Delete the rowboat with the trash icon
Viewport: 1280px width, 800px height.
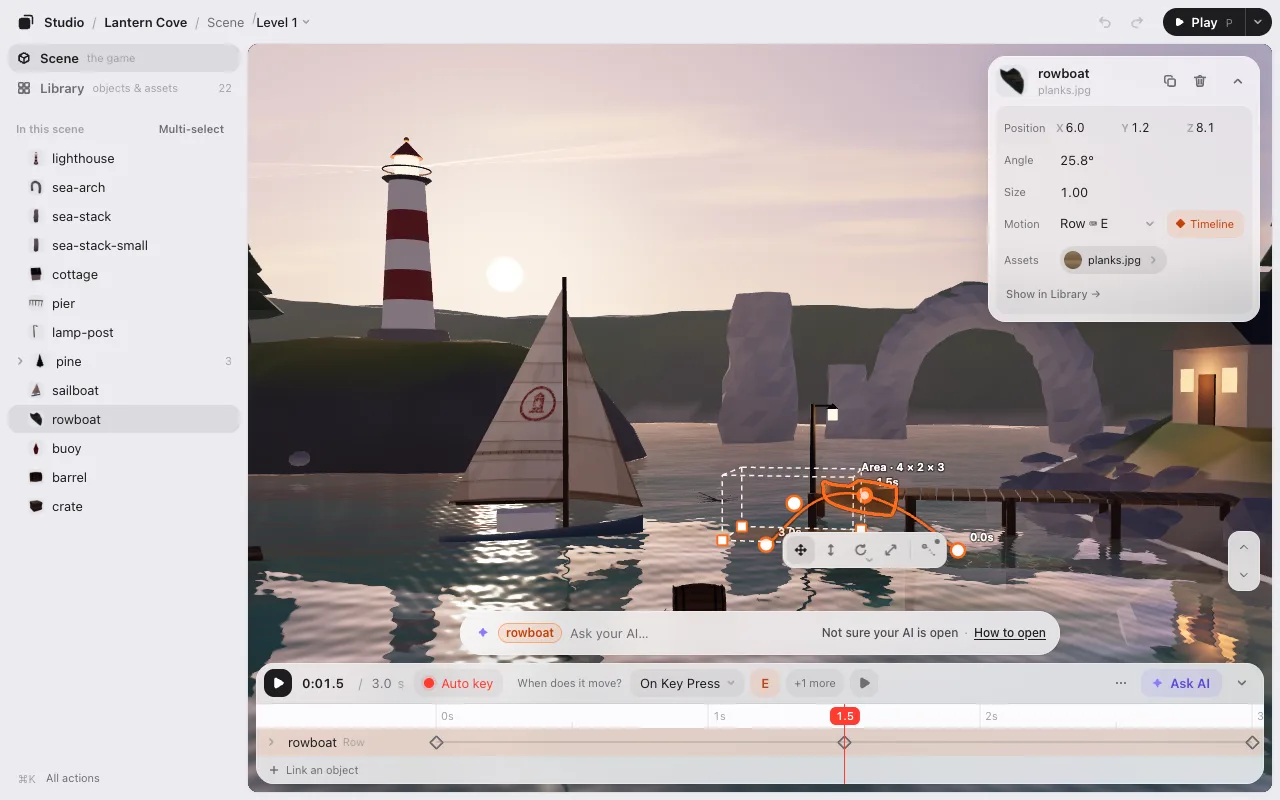[x=1200, y=81]
